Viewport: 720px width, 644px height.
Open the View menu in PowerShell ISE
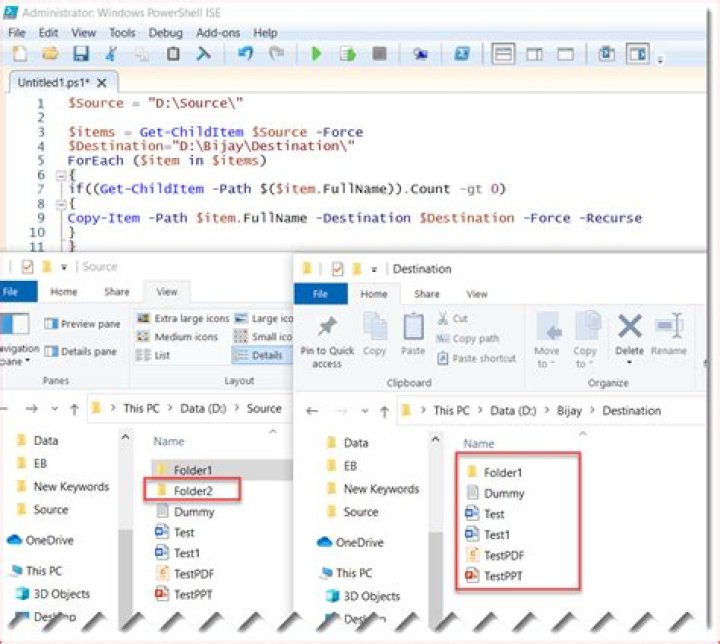tap(84, 33)
